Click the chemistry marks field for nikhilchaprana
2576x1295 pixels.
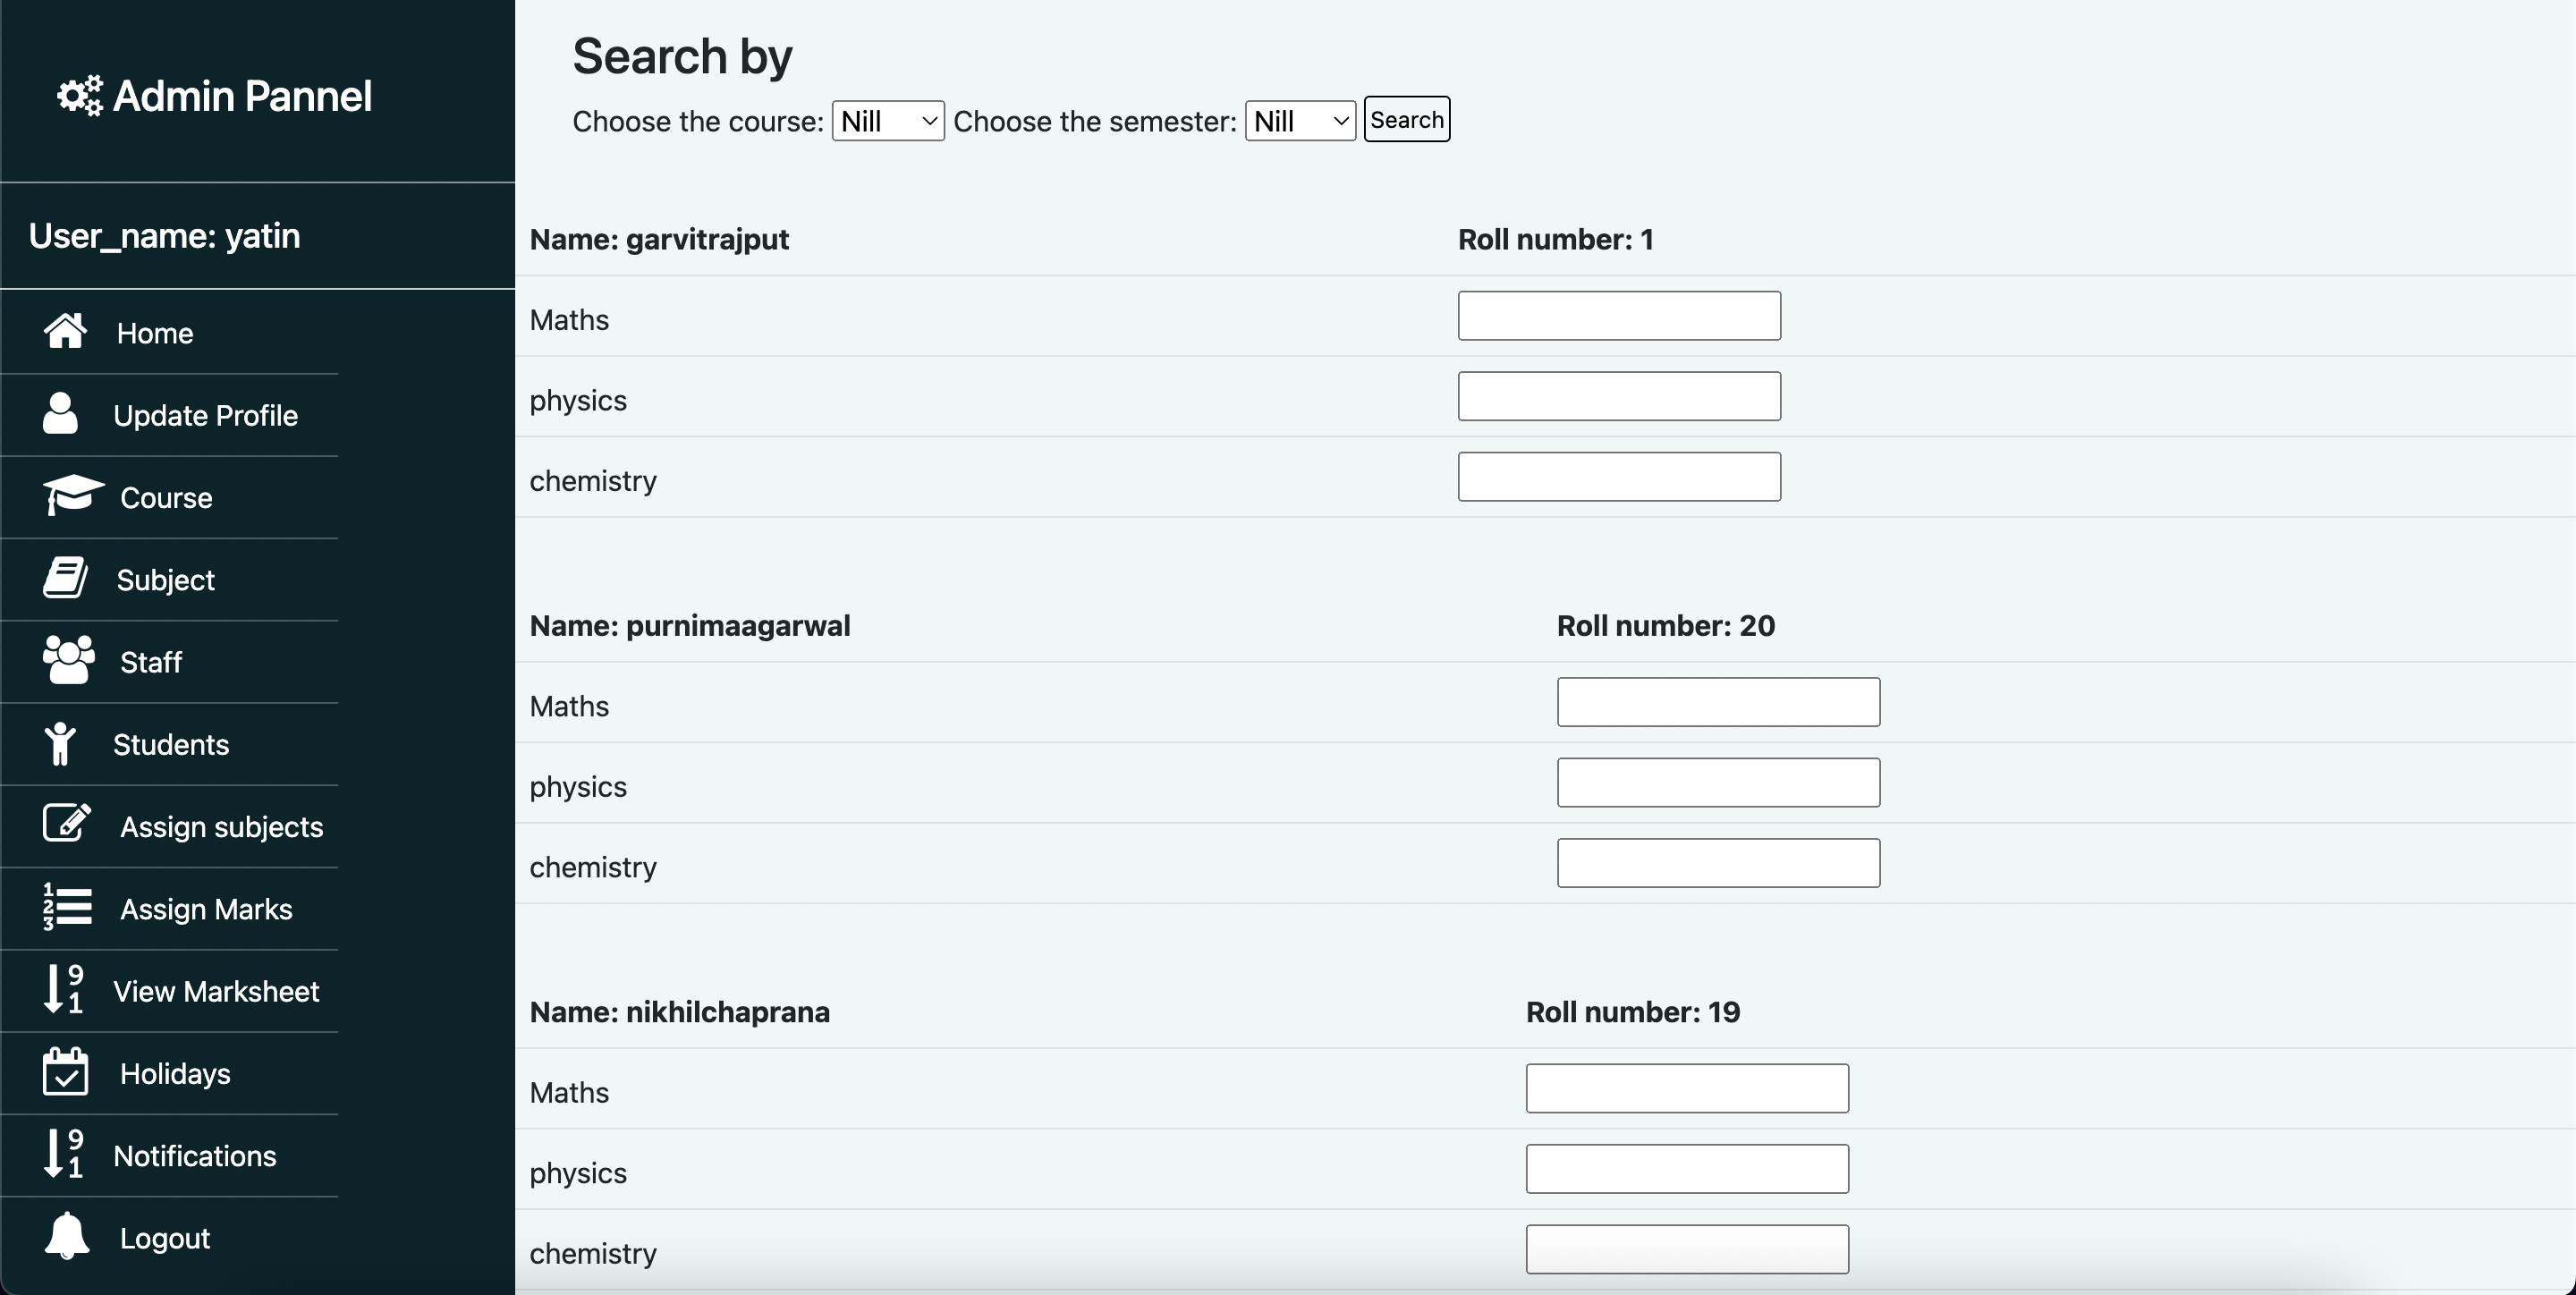click(x=1686, y=1250)
